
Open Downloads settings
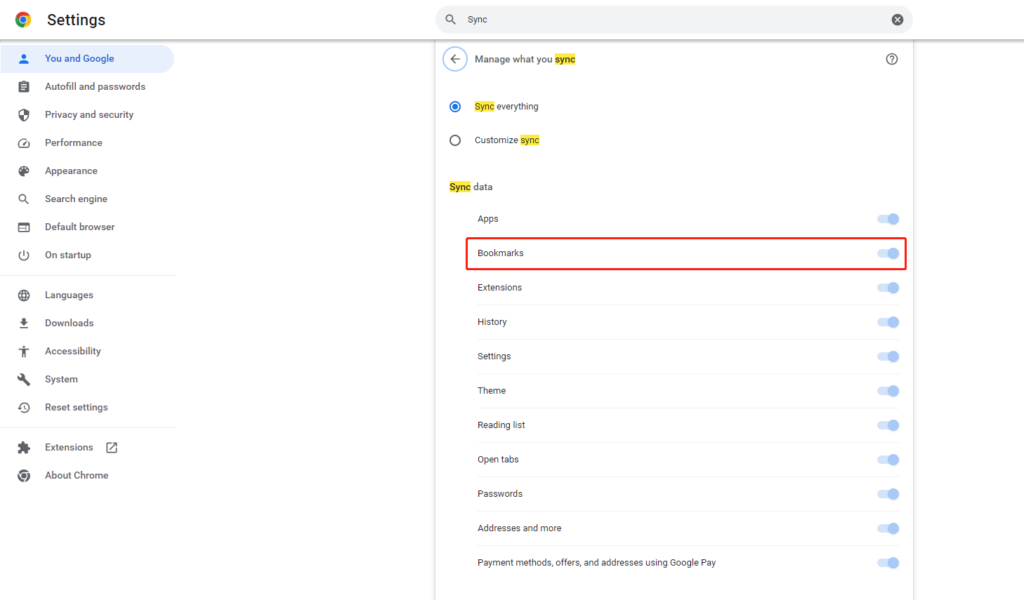point(88,323)
